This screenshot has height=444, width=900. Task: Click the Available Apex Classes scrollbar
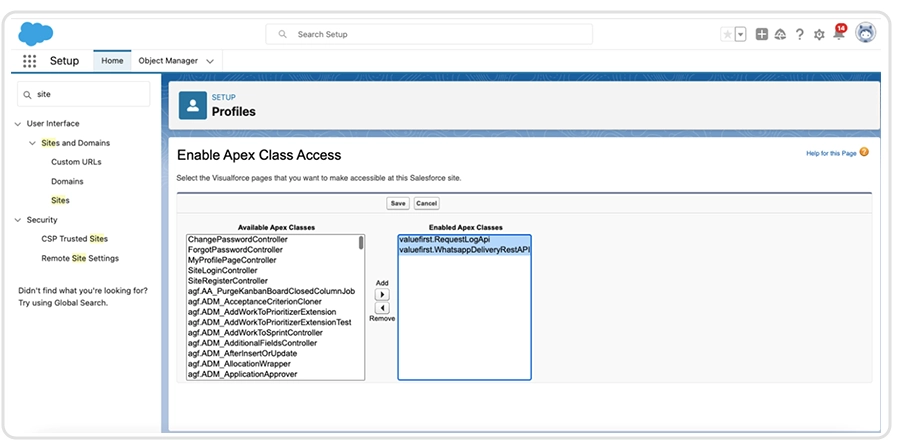[361, 243]
